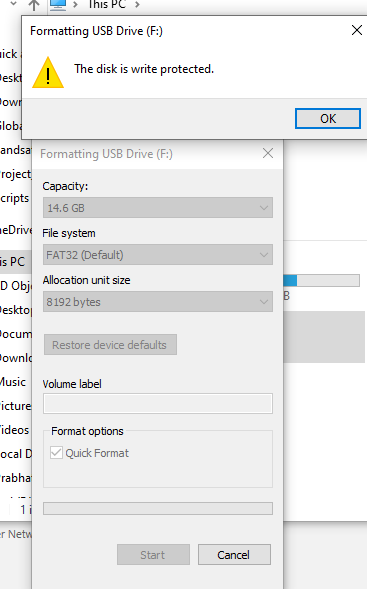Click the yellow warning triangle icon

(x=48, y=73)
